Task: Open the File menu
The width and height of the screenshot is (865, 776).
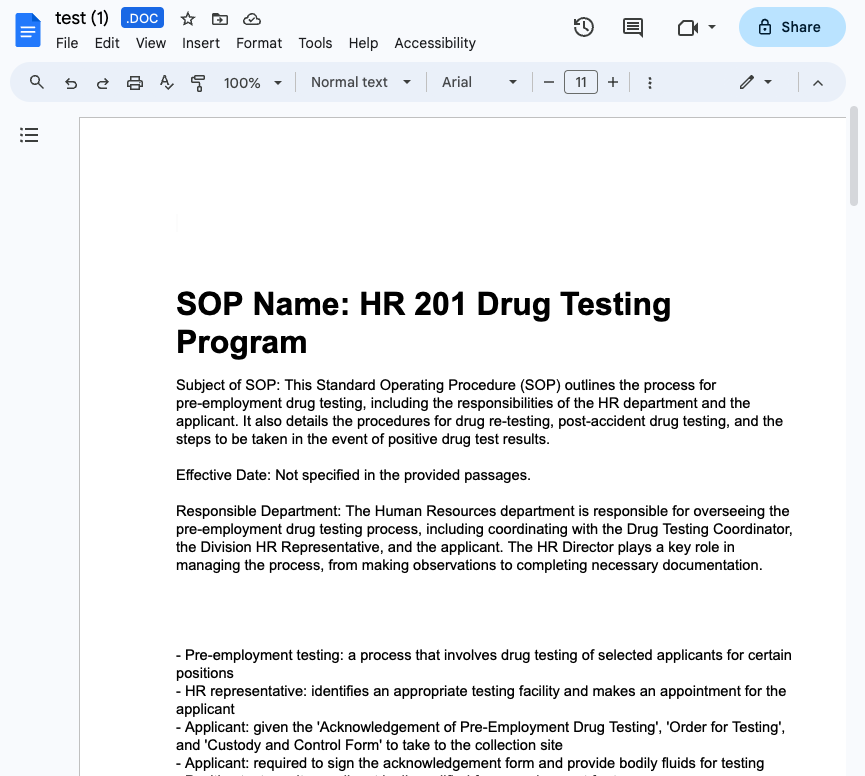Action: point(67,43)
